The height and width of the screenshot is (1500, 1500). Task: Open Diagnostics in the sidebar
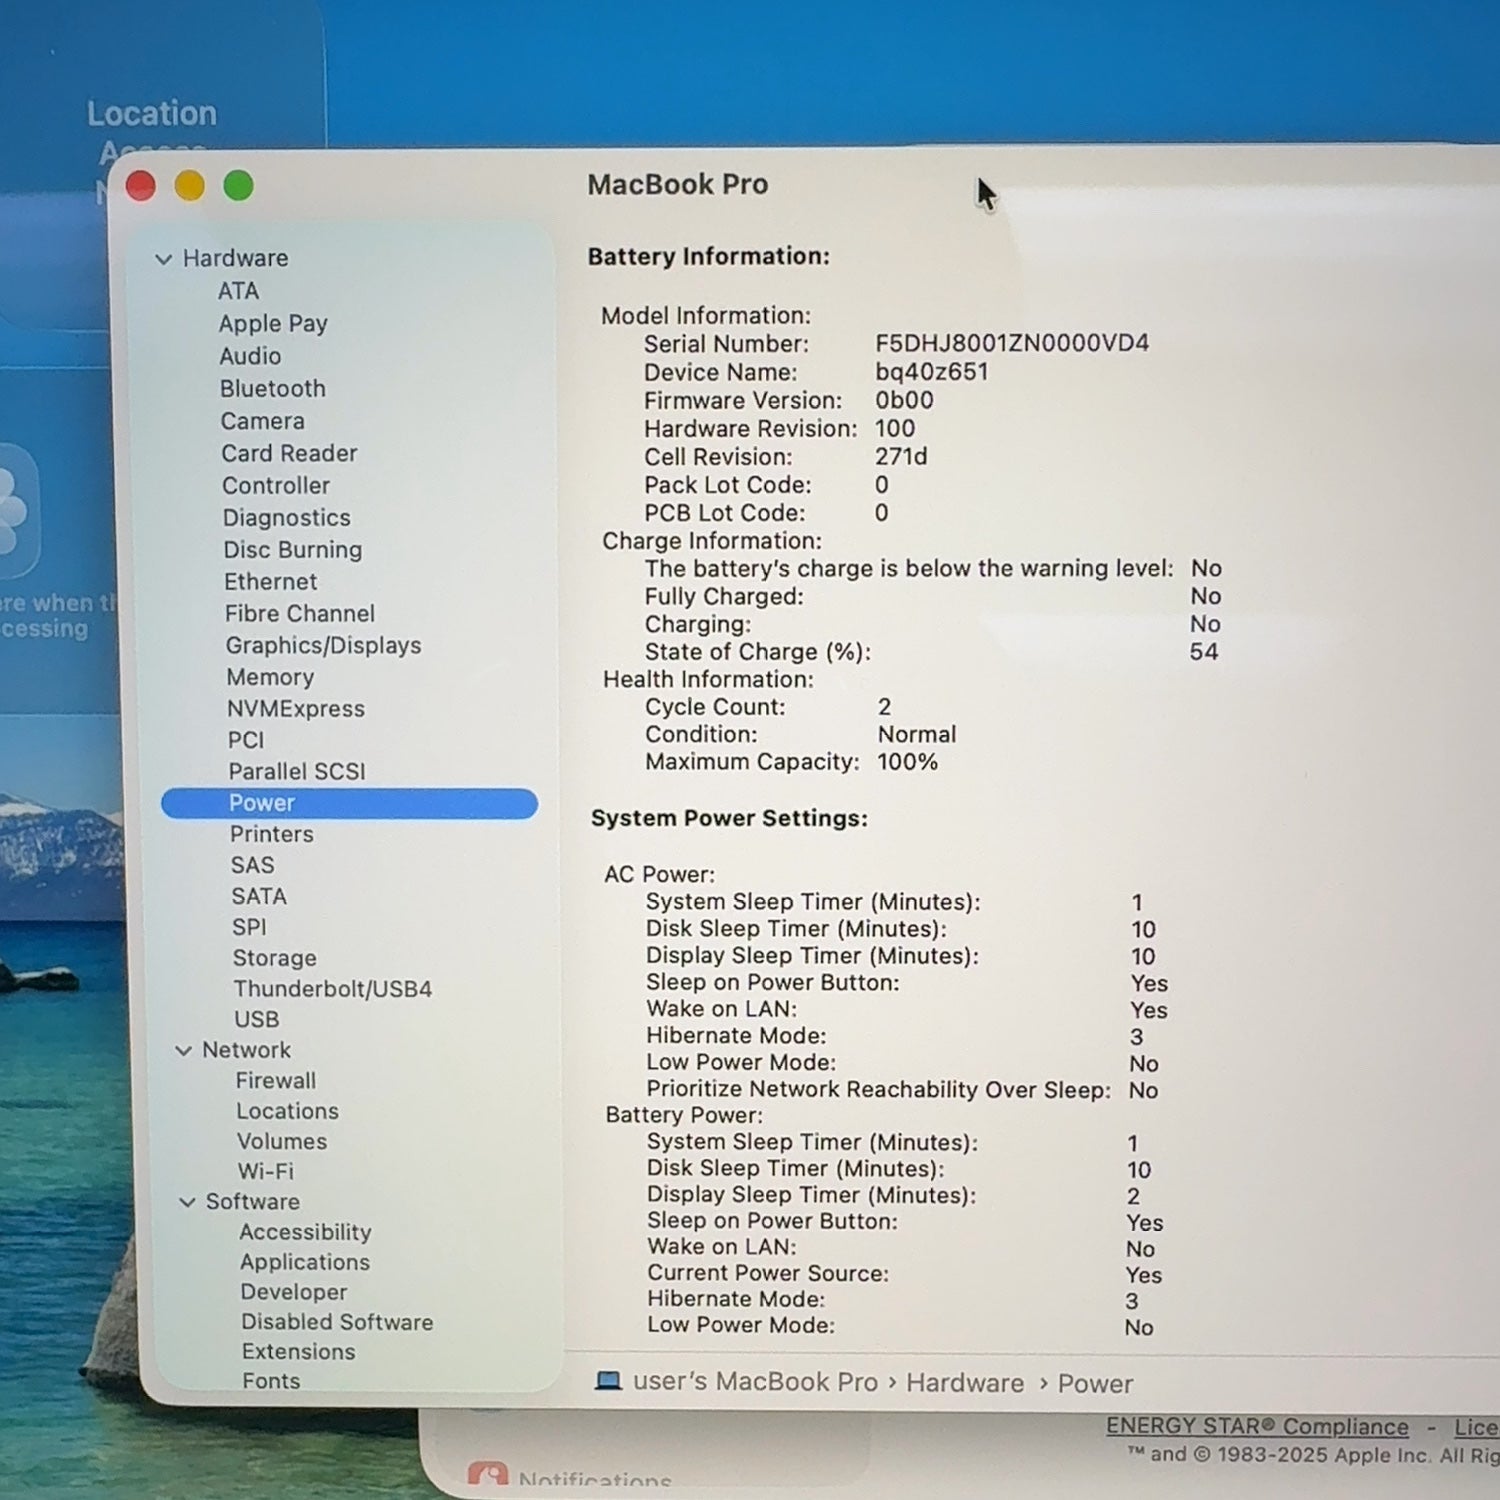pos(287,518)
